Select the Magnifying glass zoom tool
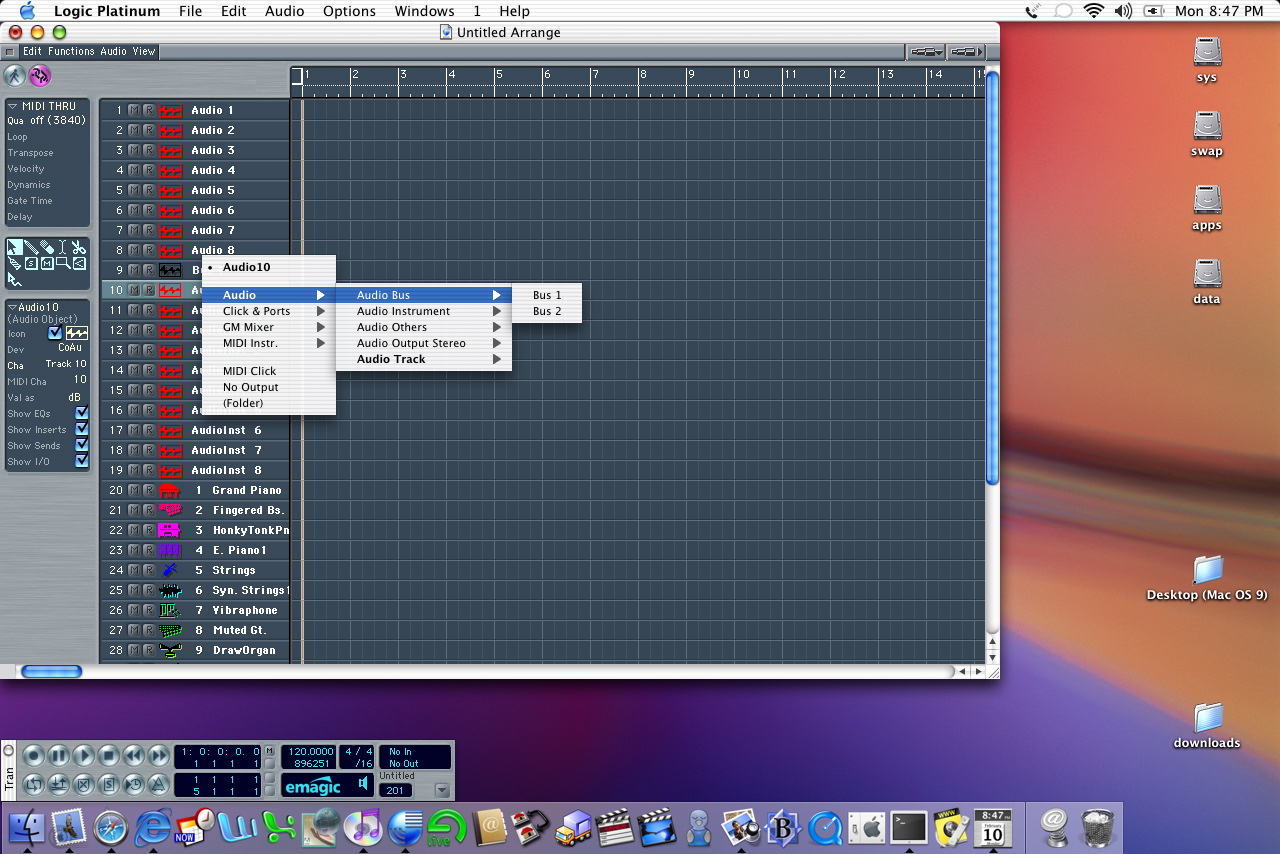1280x854 pixels. pos(62,263)
